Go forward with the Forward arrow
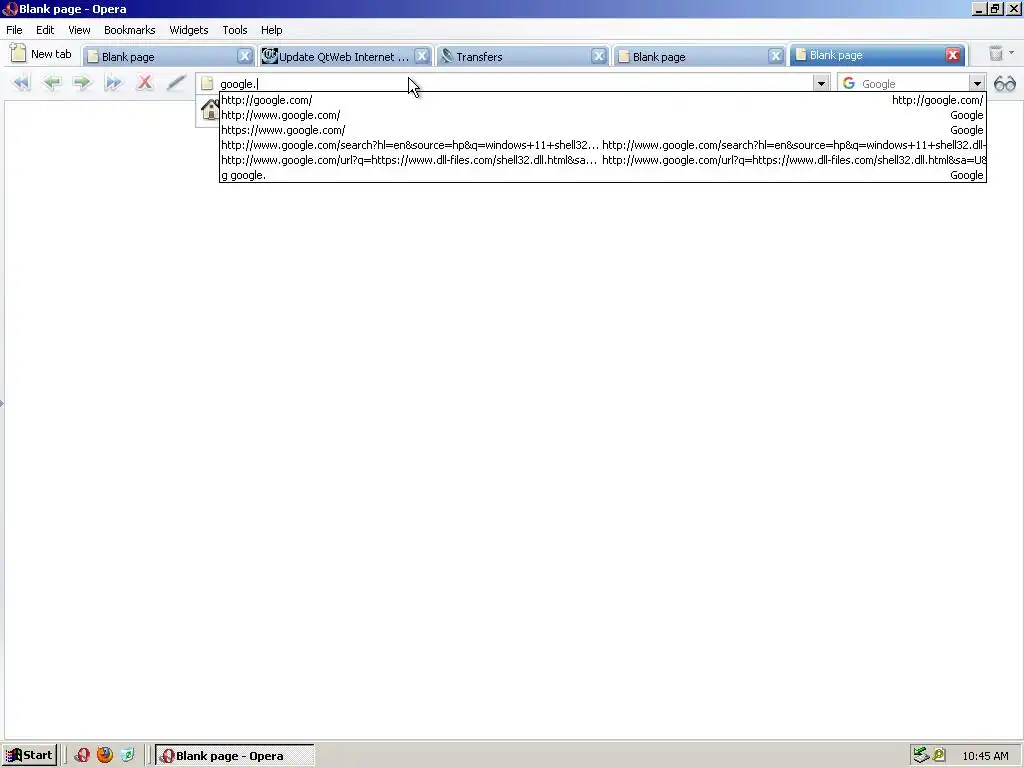The height and width of the screenshot is (768, 1024). click(x=82, y=83)
